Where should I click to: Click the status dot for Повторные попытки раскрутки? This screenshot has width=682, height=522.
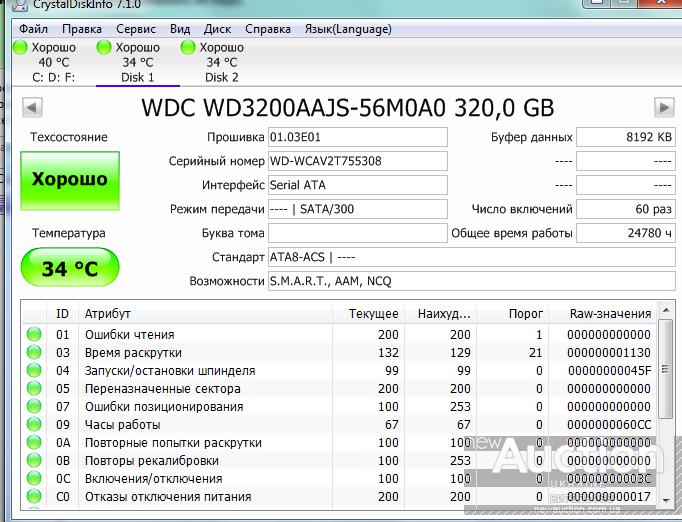(x=34, y=442)
